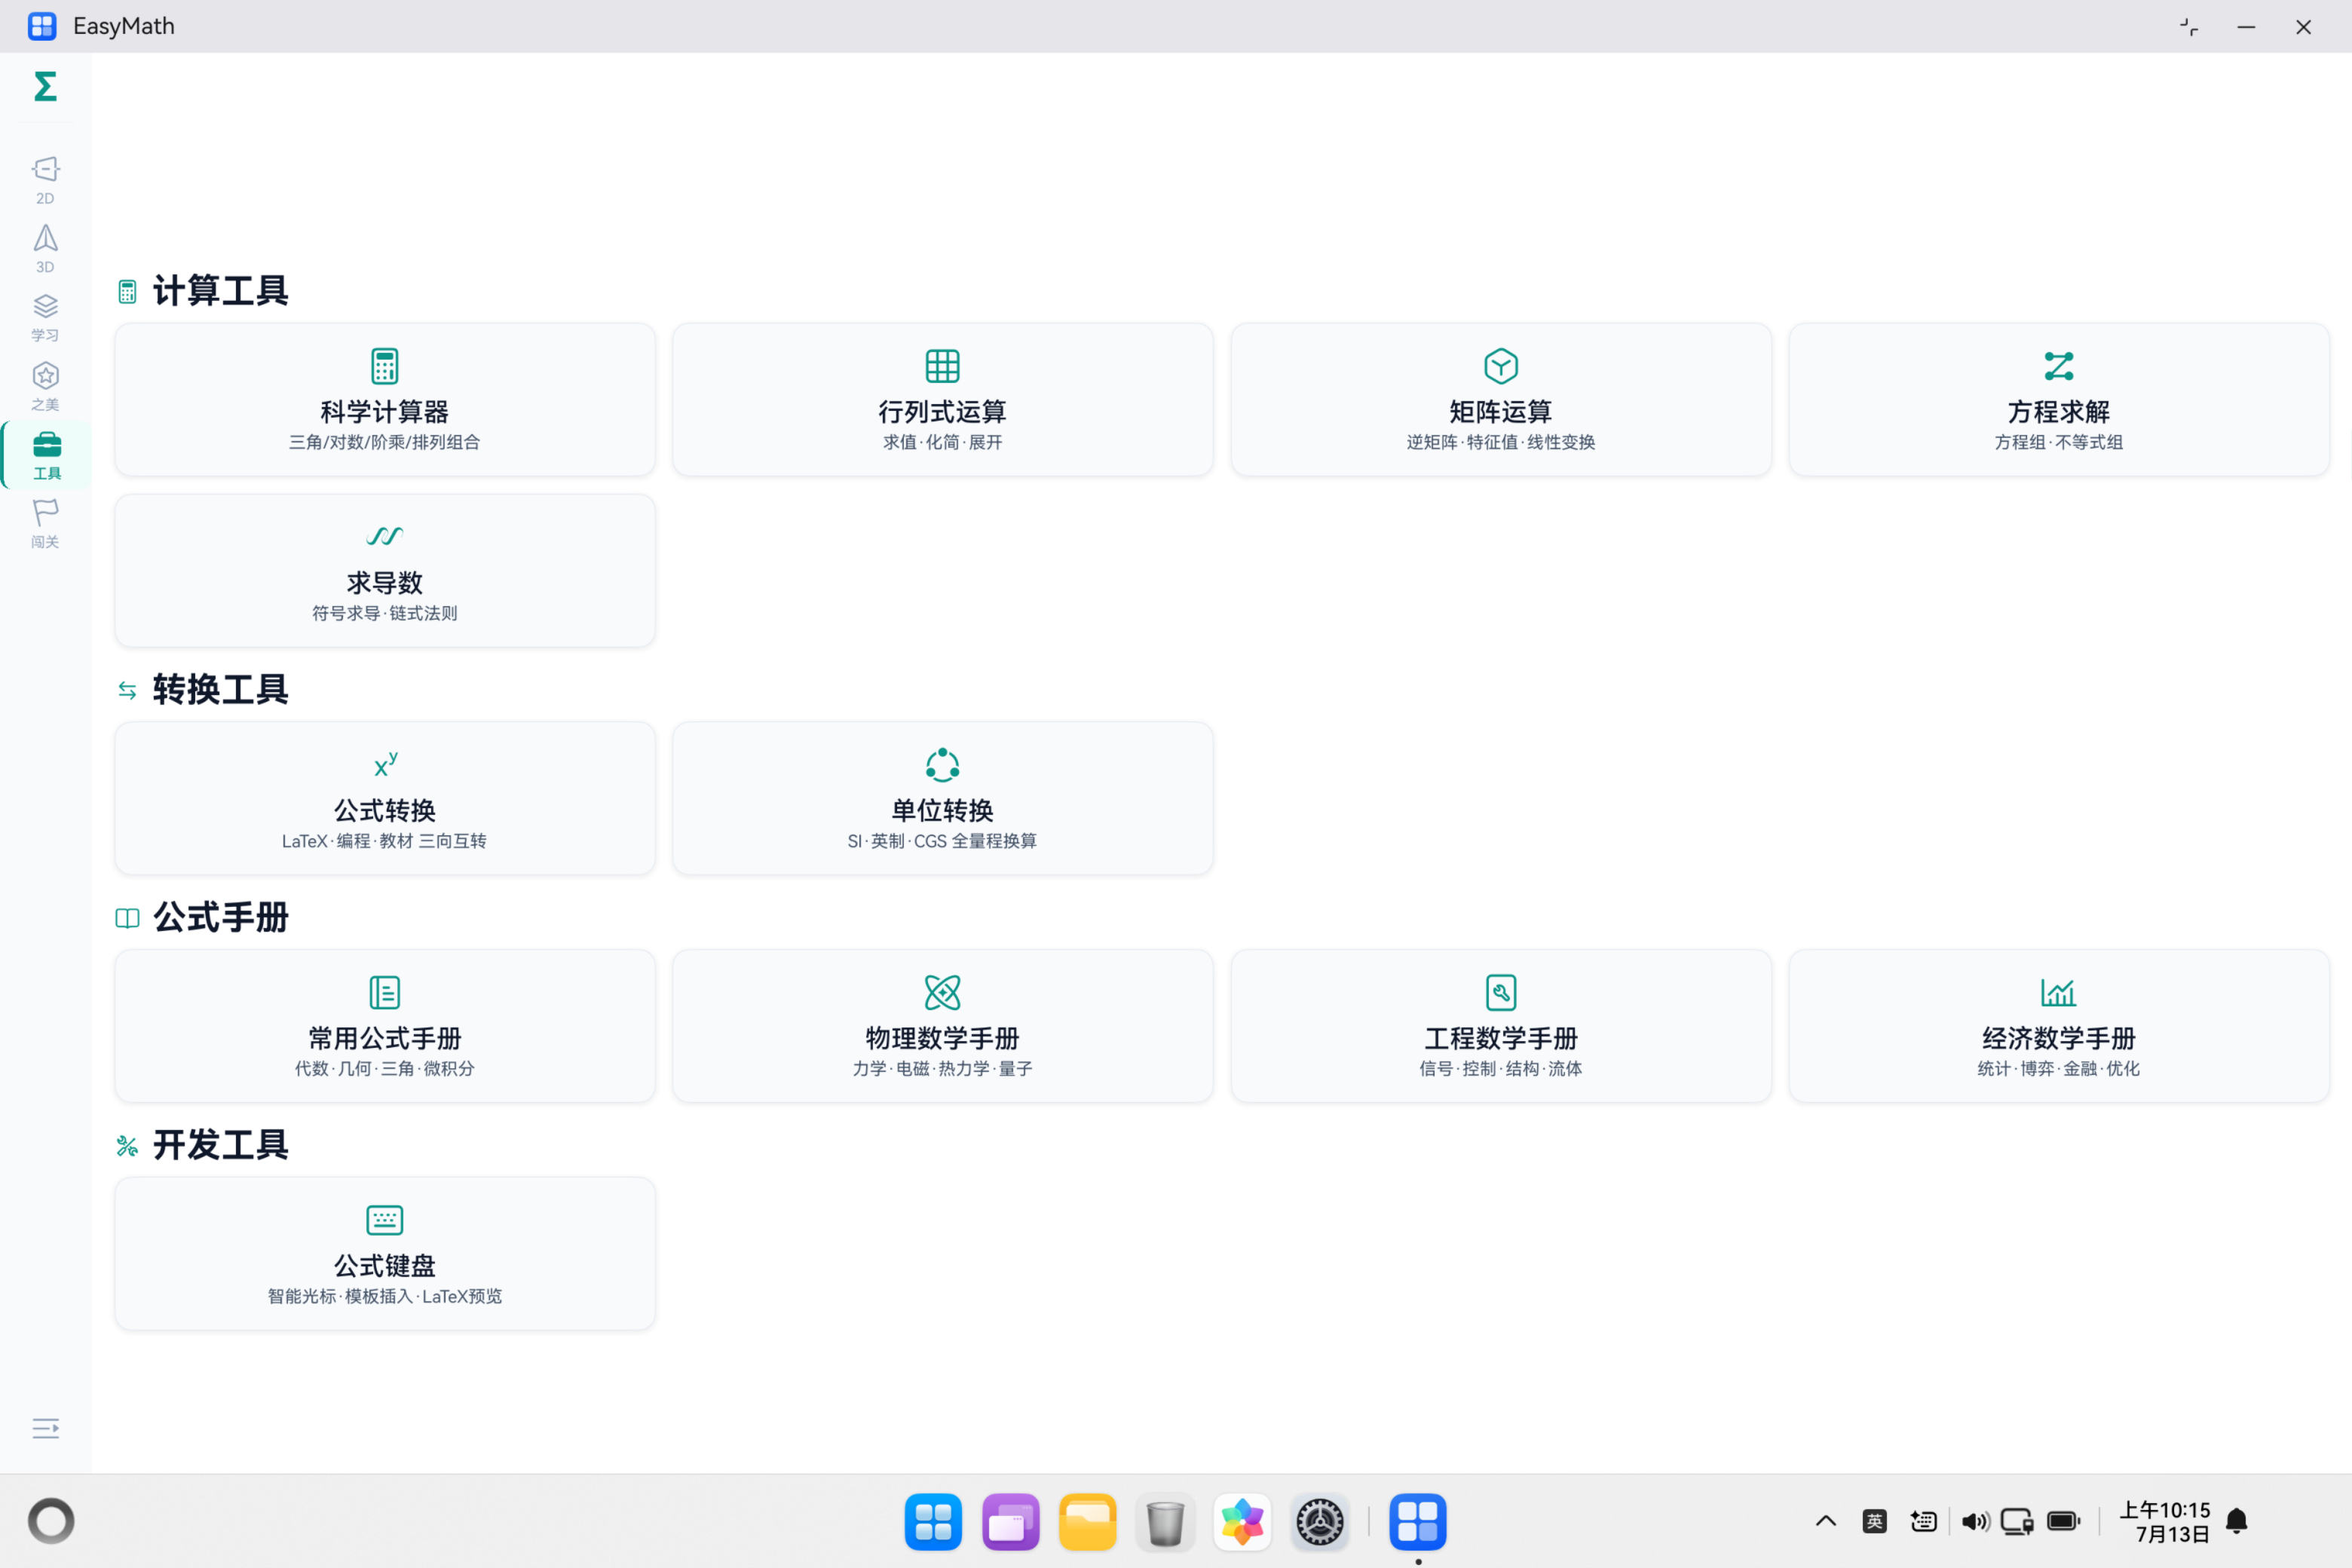Switch to the 之美 sidebar tab
The width and height of the screenshot is (2352, 1568).
[45, 387]
